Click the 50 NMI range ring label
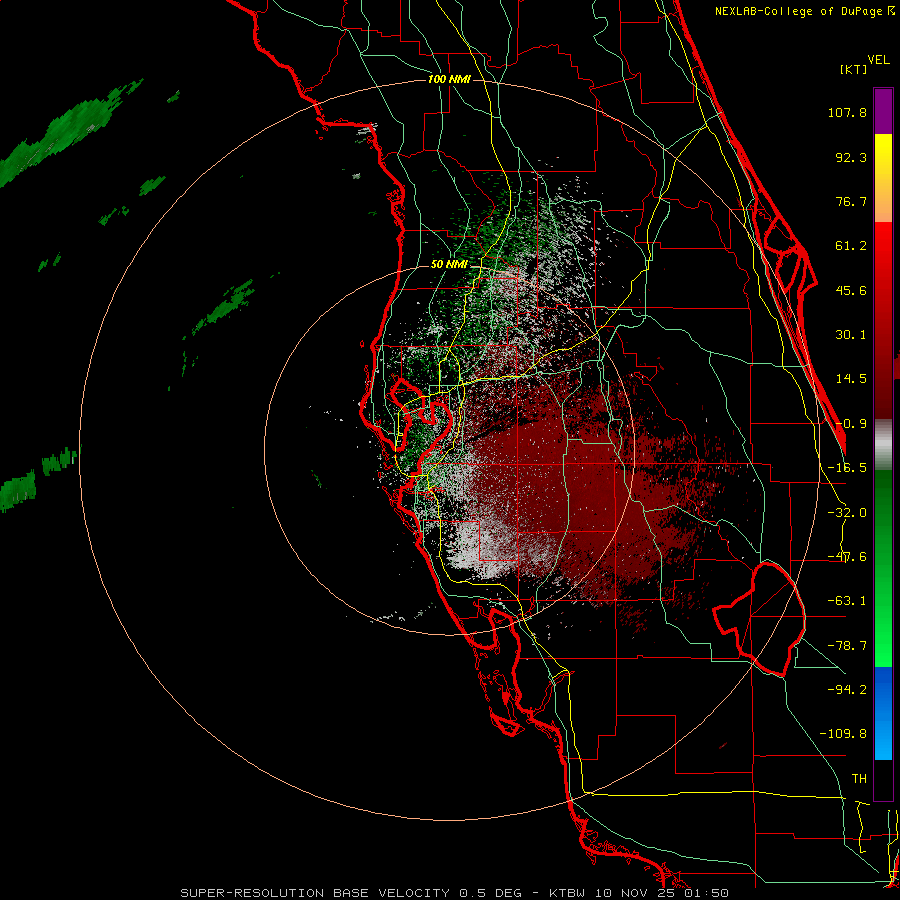 (x=449, y=265)
